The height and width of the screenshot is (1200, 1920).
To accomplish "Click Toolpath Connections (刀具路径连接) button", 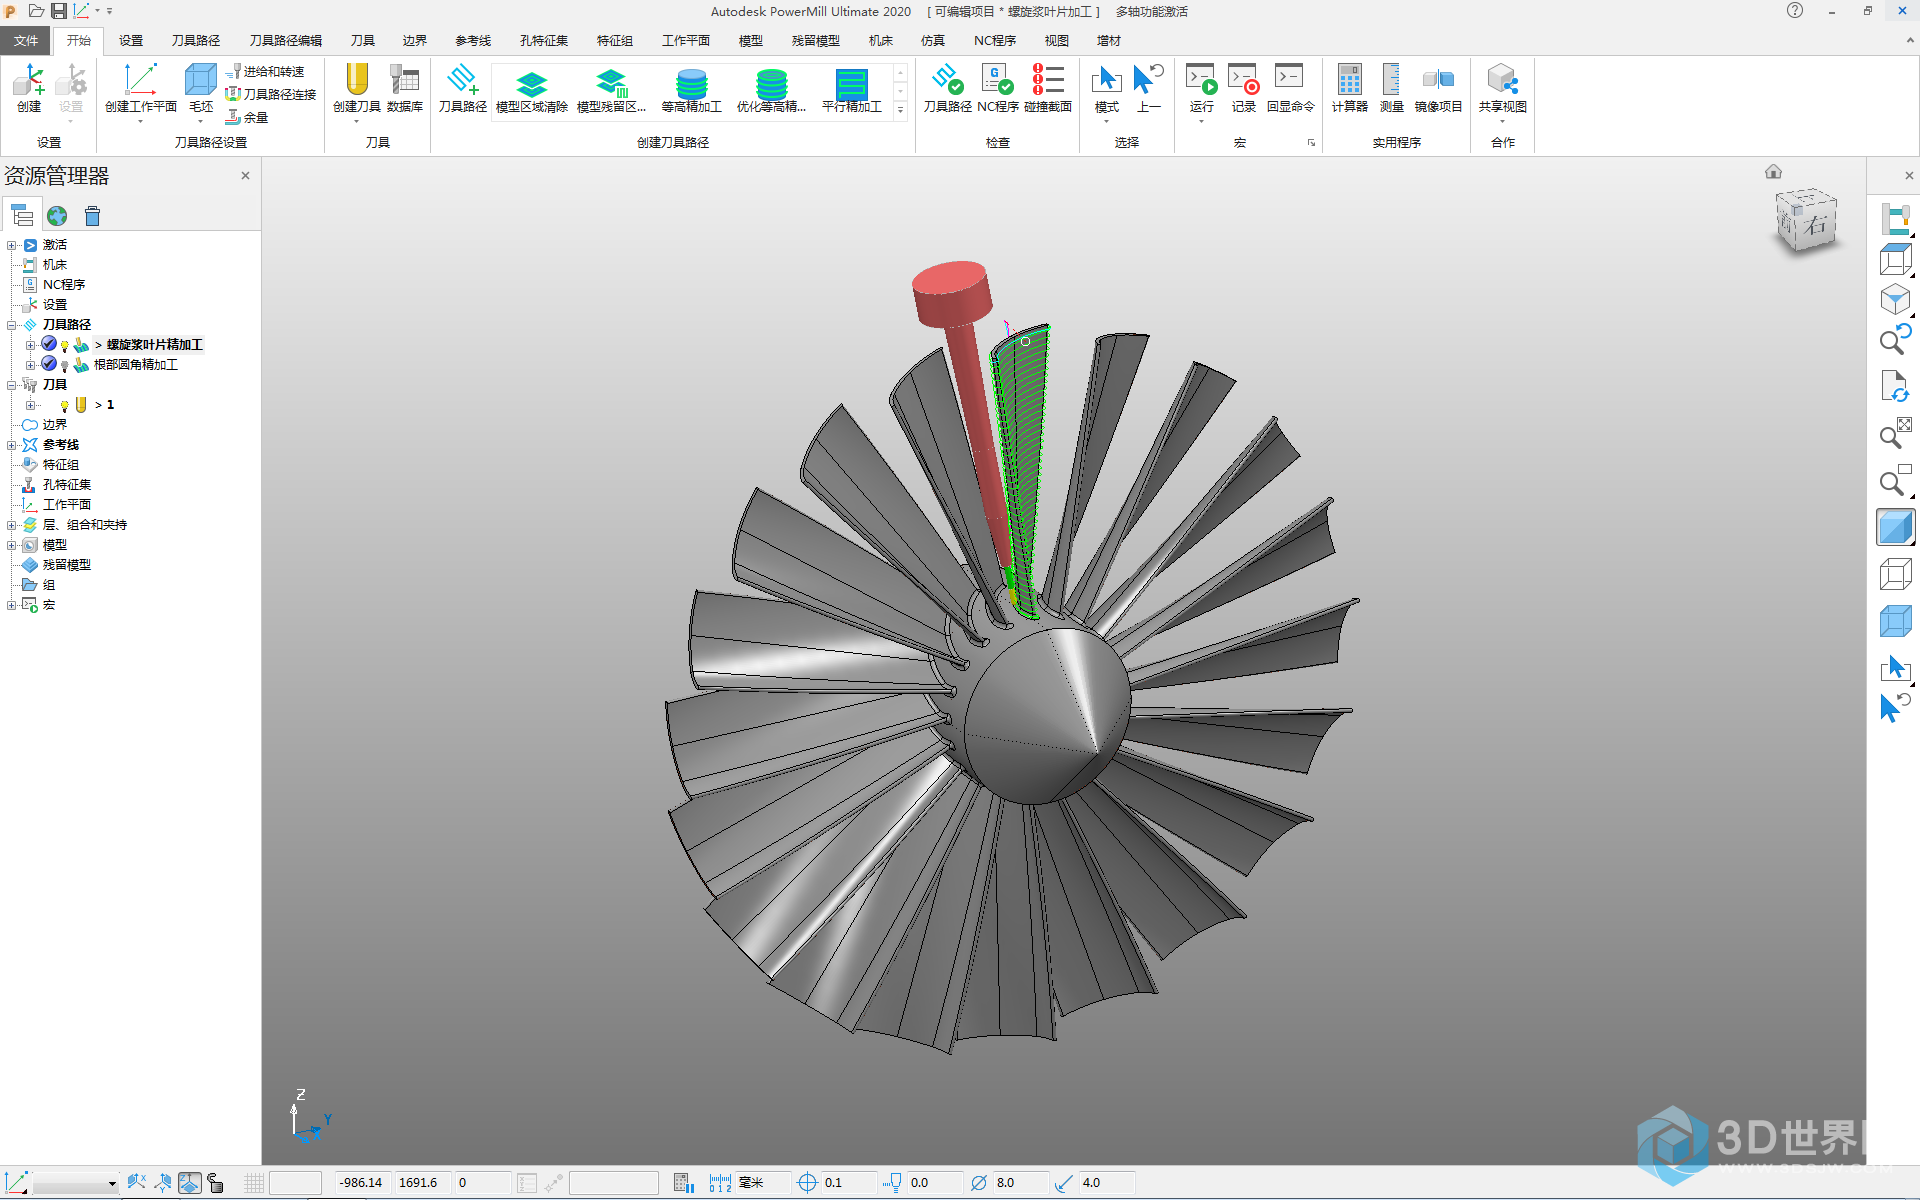I will pos(271,94).
